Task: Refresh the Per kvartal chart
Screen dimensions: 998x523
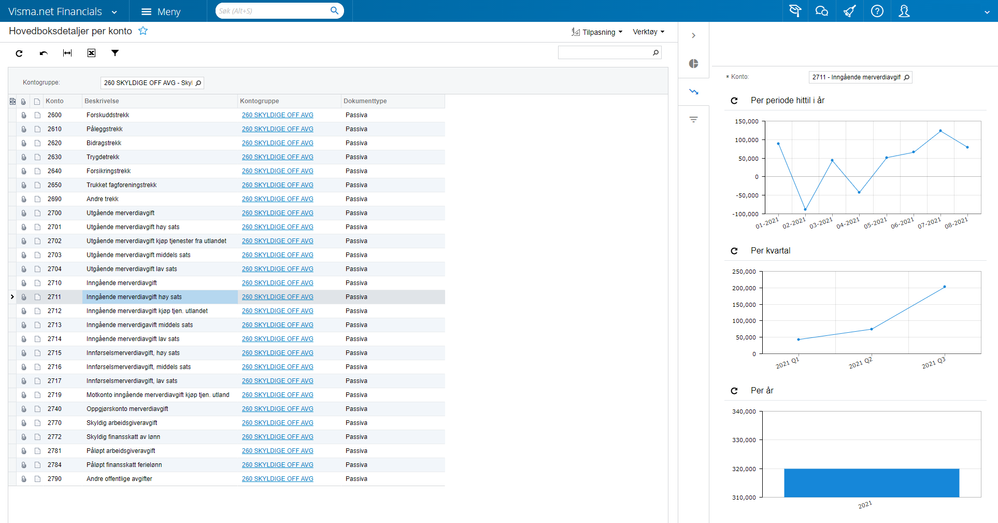Action: point(734,251)
